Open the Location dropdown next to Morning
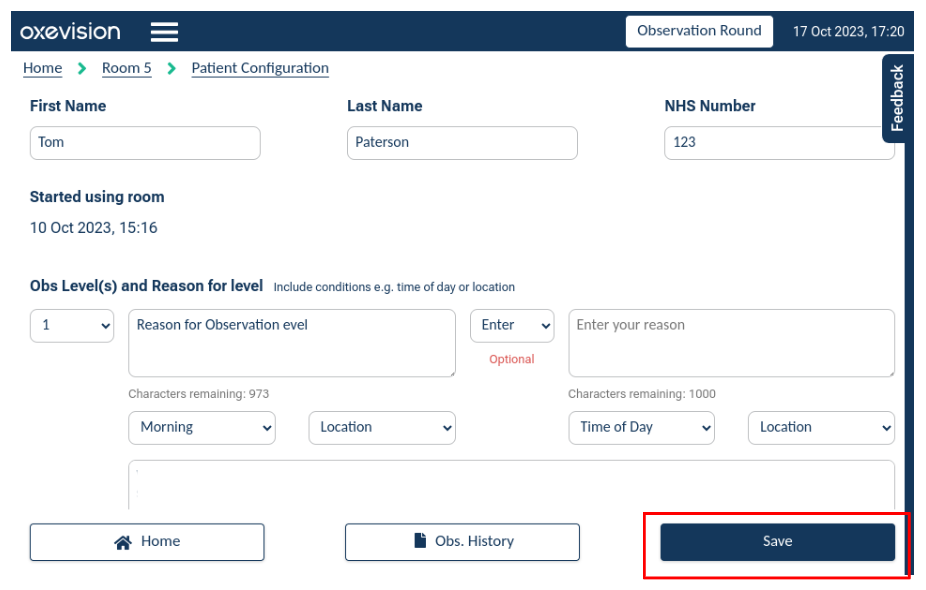This screenshot has height=590, width=926. [x=381, y=428]
